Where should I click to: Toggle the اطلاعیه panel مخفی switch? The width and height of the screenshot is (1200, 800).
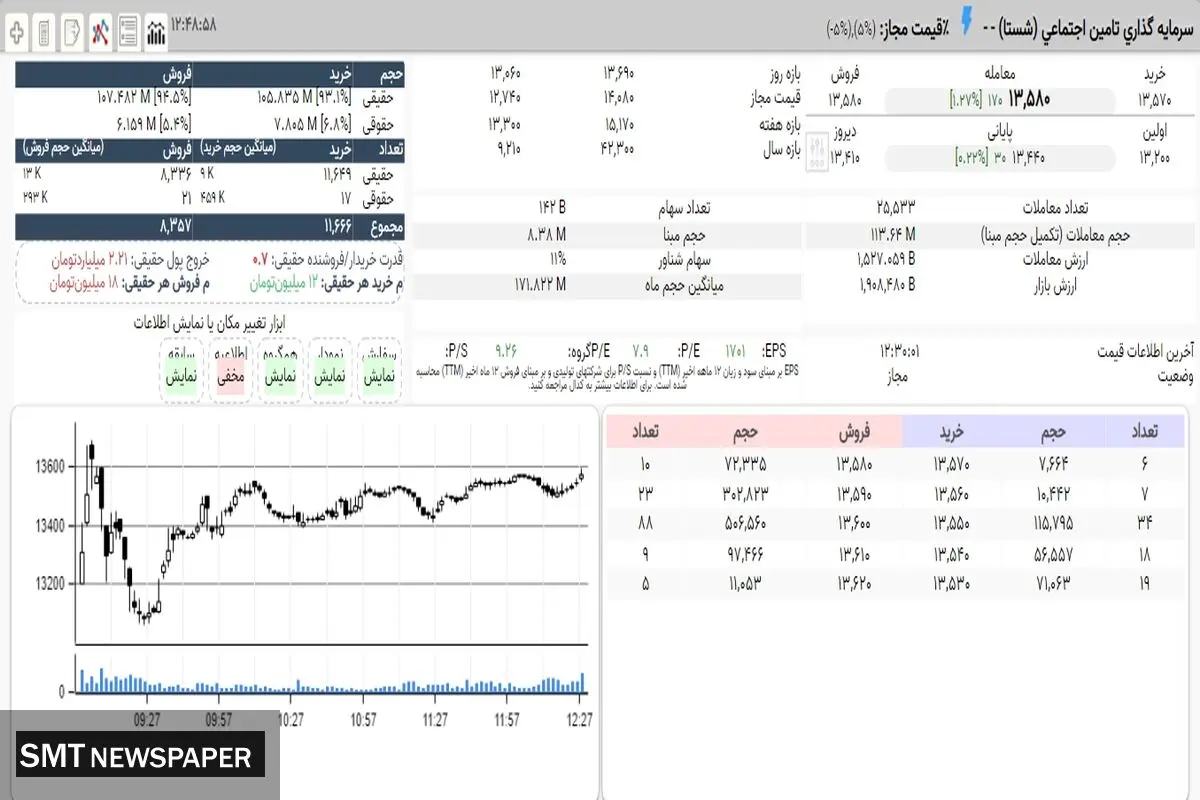point(232,378)
